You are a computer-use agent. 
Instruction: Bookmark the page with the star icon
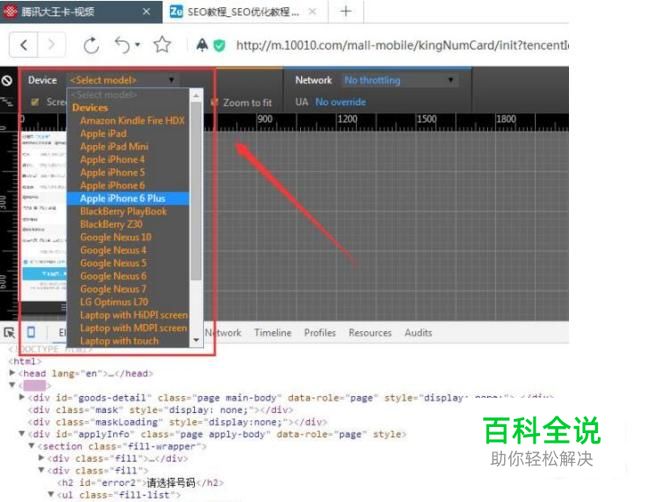pos(162,45)
